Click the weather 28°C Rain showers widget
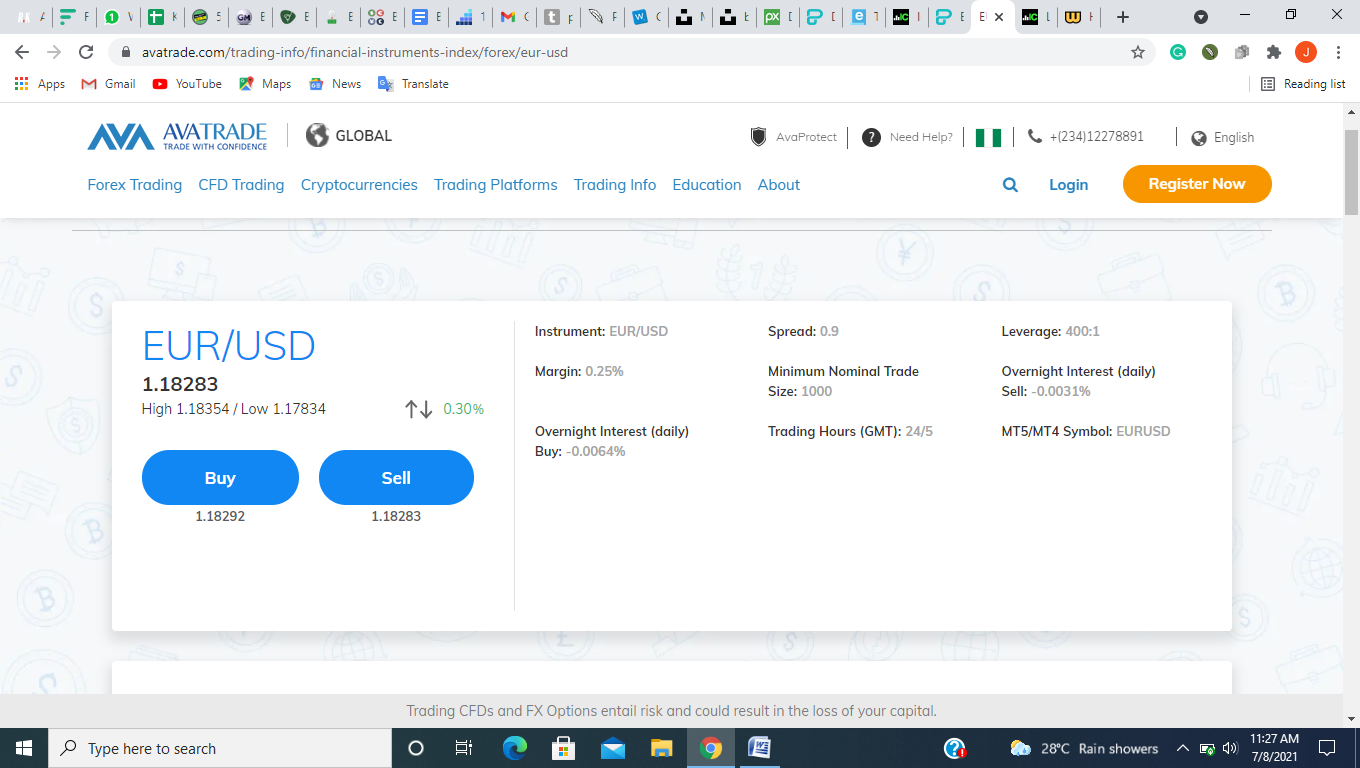This screenshot has width=1360, height=768. coord(1084,748)
